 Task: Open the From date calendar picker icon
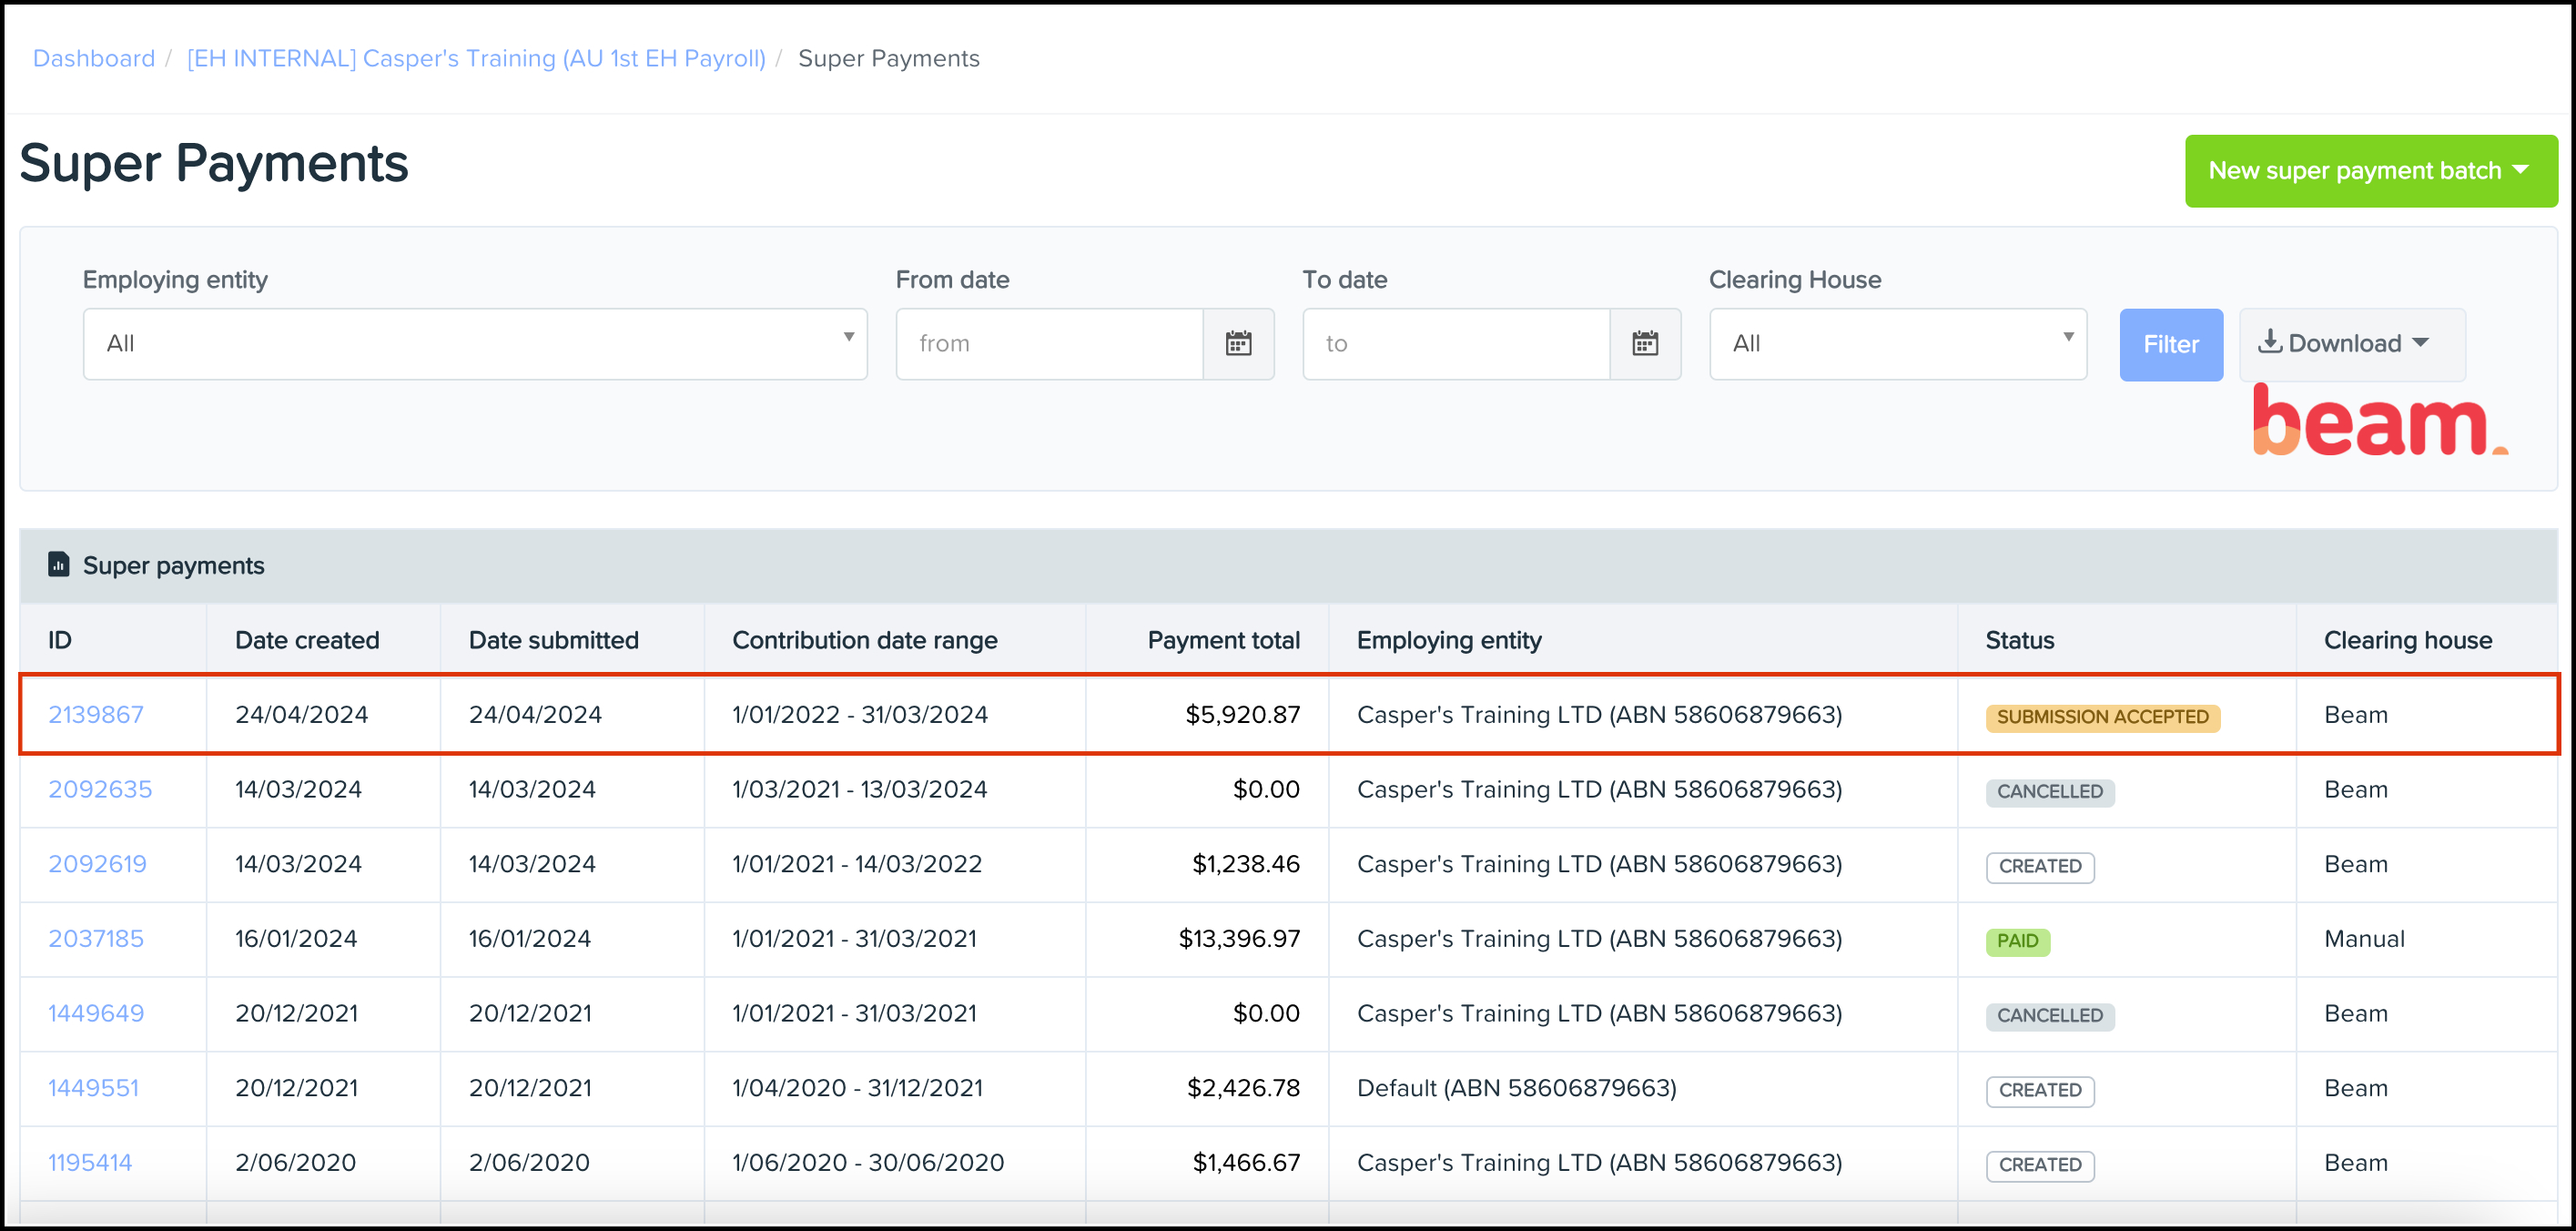click(1238, 344)
